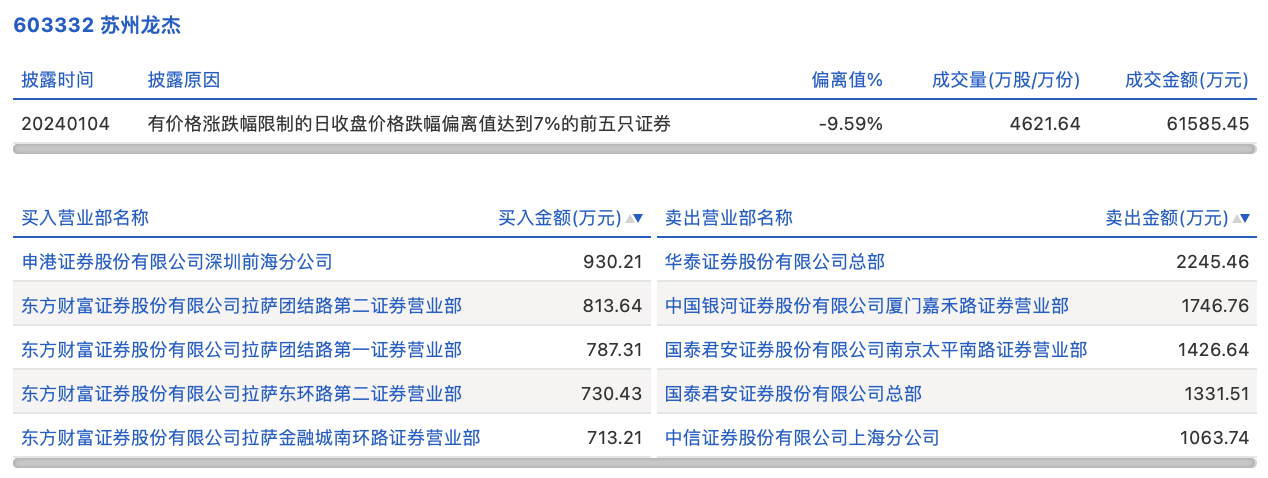Sort by 买入金额(万元) column header
Viewport: 1268px width, 478px height.
(559, 218)
